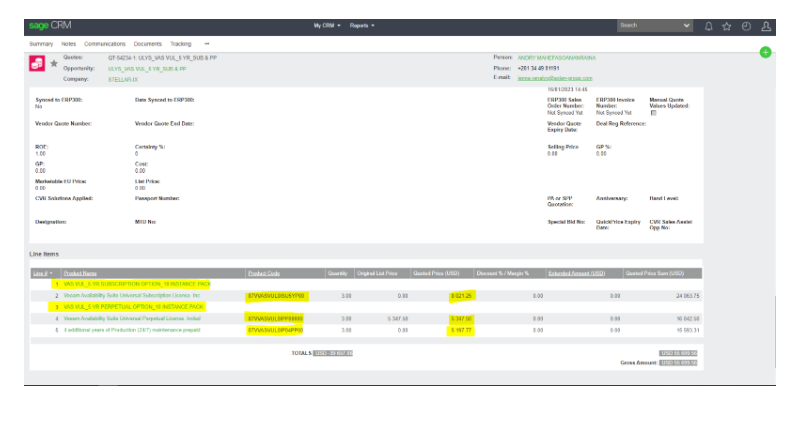Click the TOTALS USD amount value
The width and height of the screenshot is (802, 439).
(x=333, y=353)
